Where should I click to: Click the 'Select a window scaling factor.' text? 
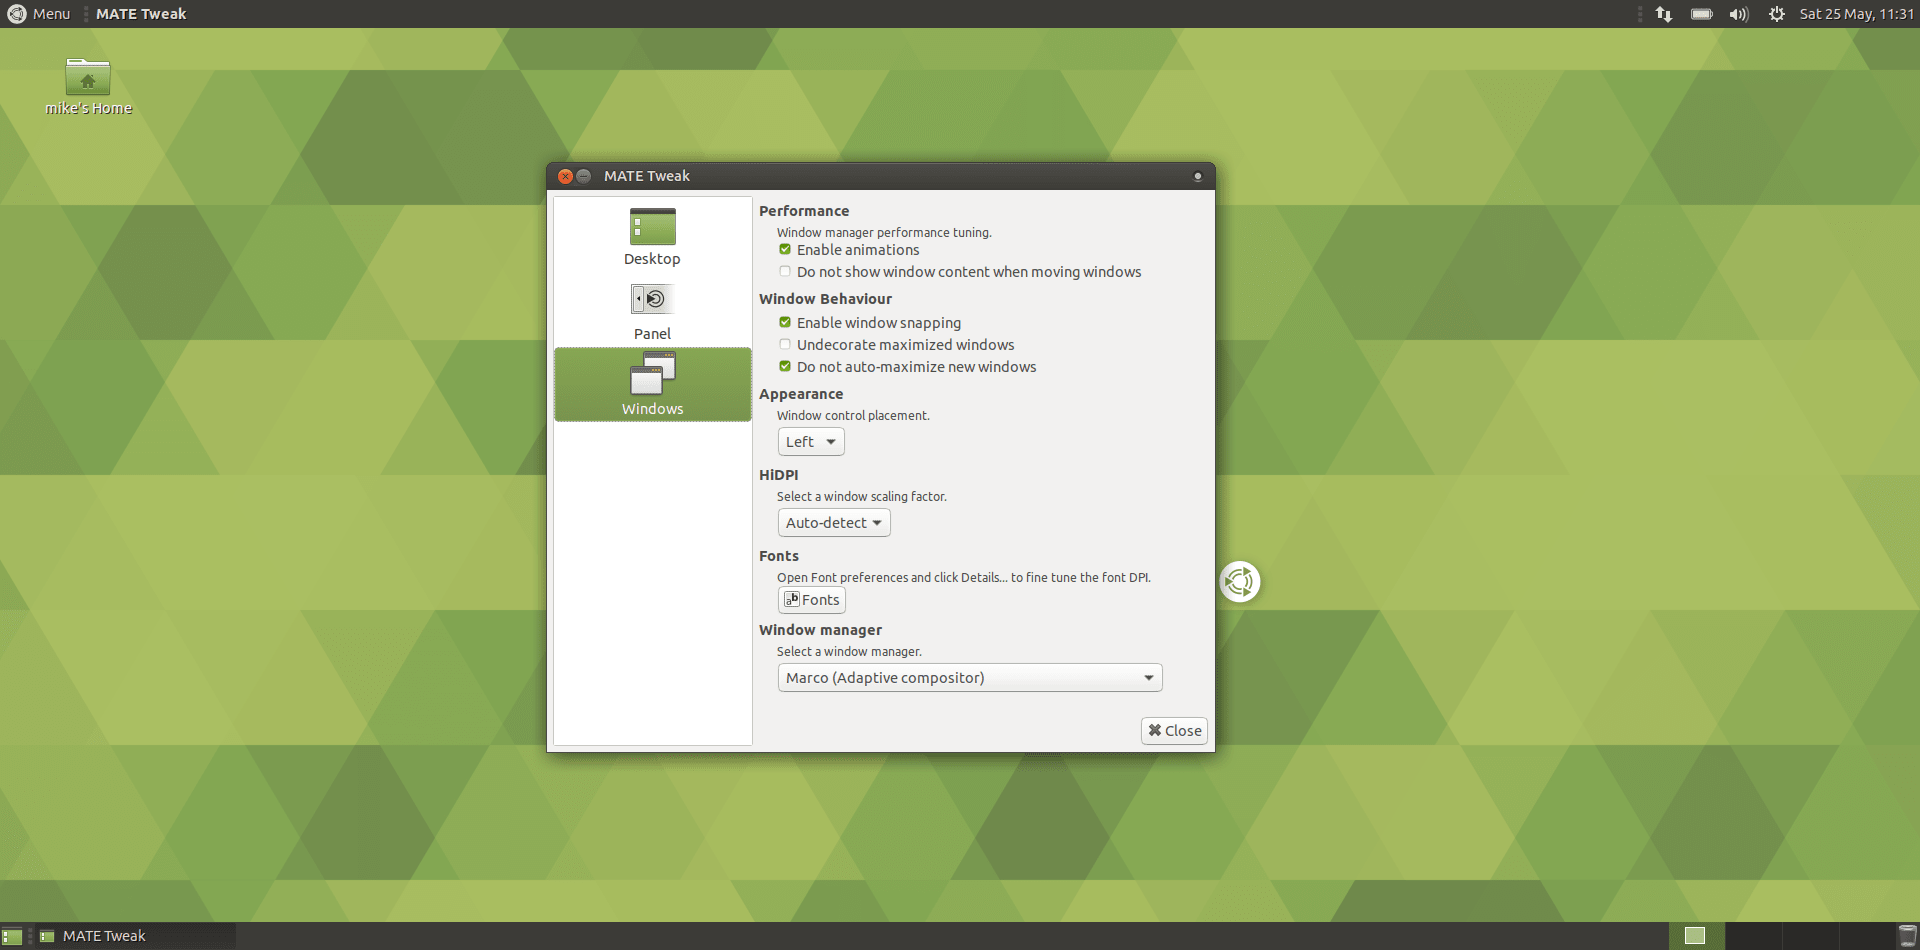862,497
